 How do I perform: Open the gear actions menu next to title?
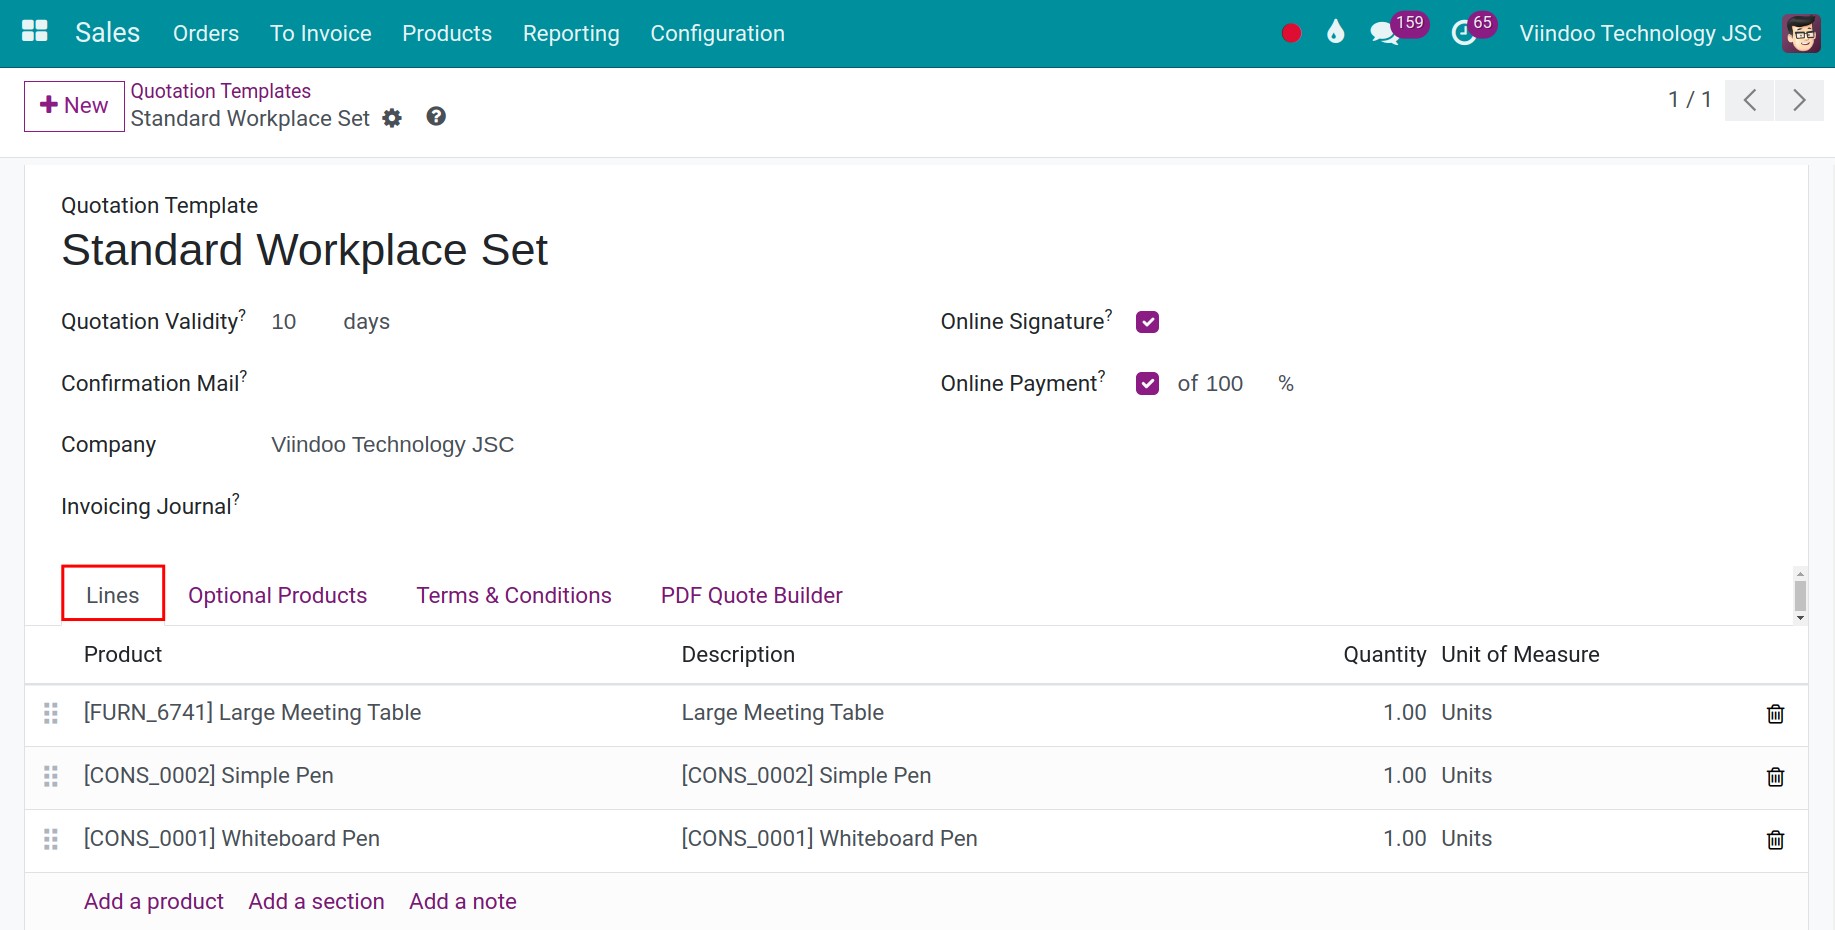coord(392,118)
